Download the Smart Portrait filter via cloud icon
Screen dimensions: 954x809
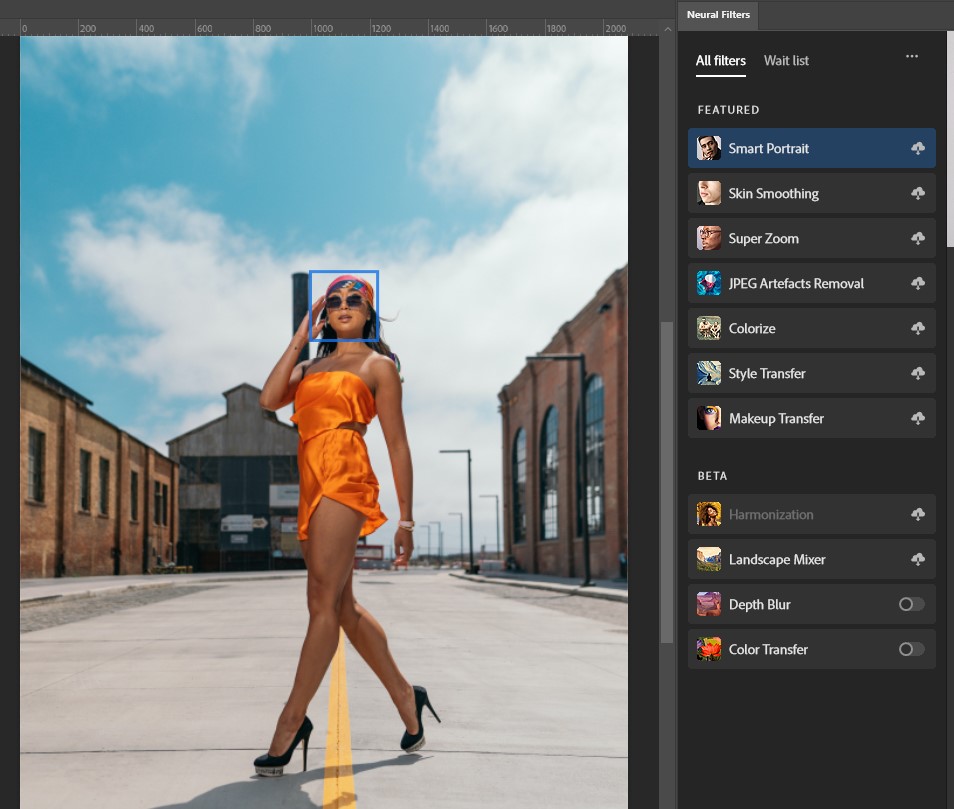point(917,149)
